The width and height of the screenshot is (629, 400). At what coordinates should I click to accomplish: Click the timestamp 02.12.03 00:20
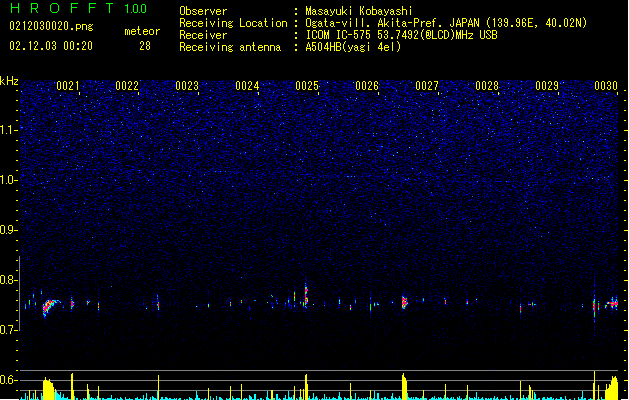[x=51, y=46]
